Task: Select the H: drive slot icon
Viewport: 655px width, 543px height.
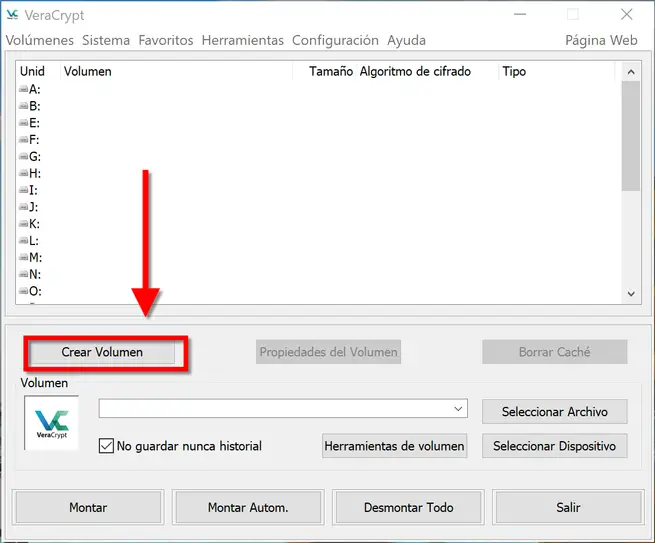Action: [23, 173]
